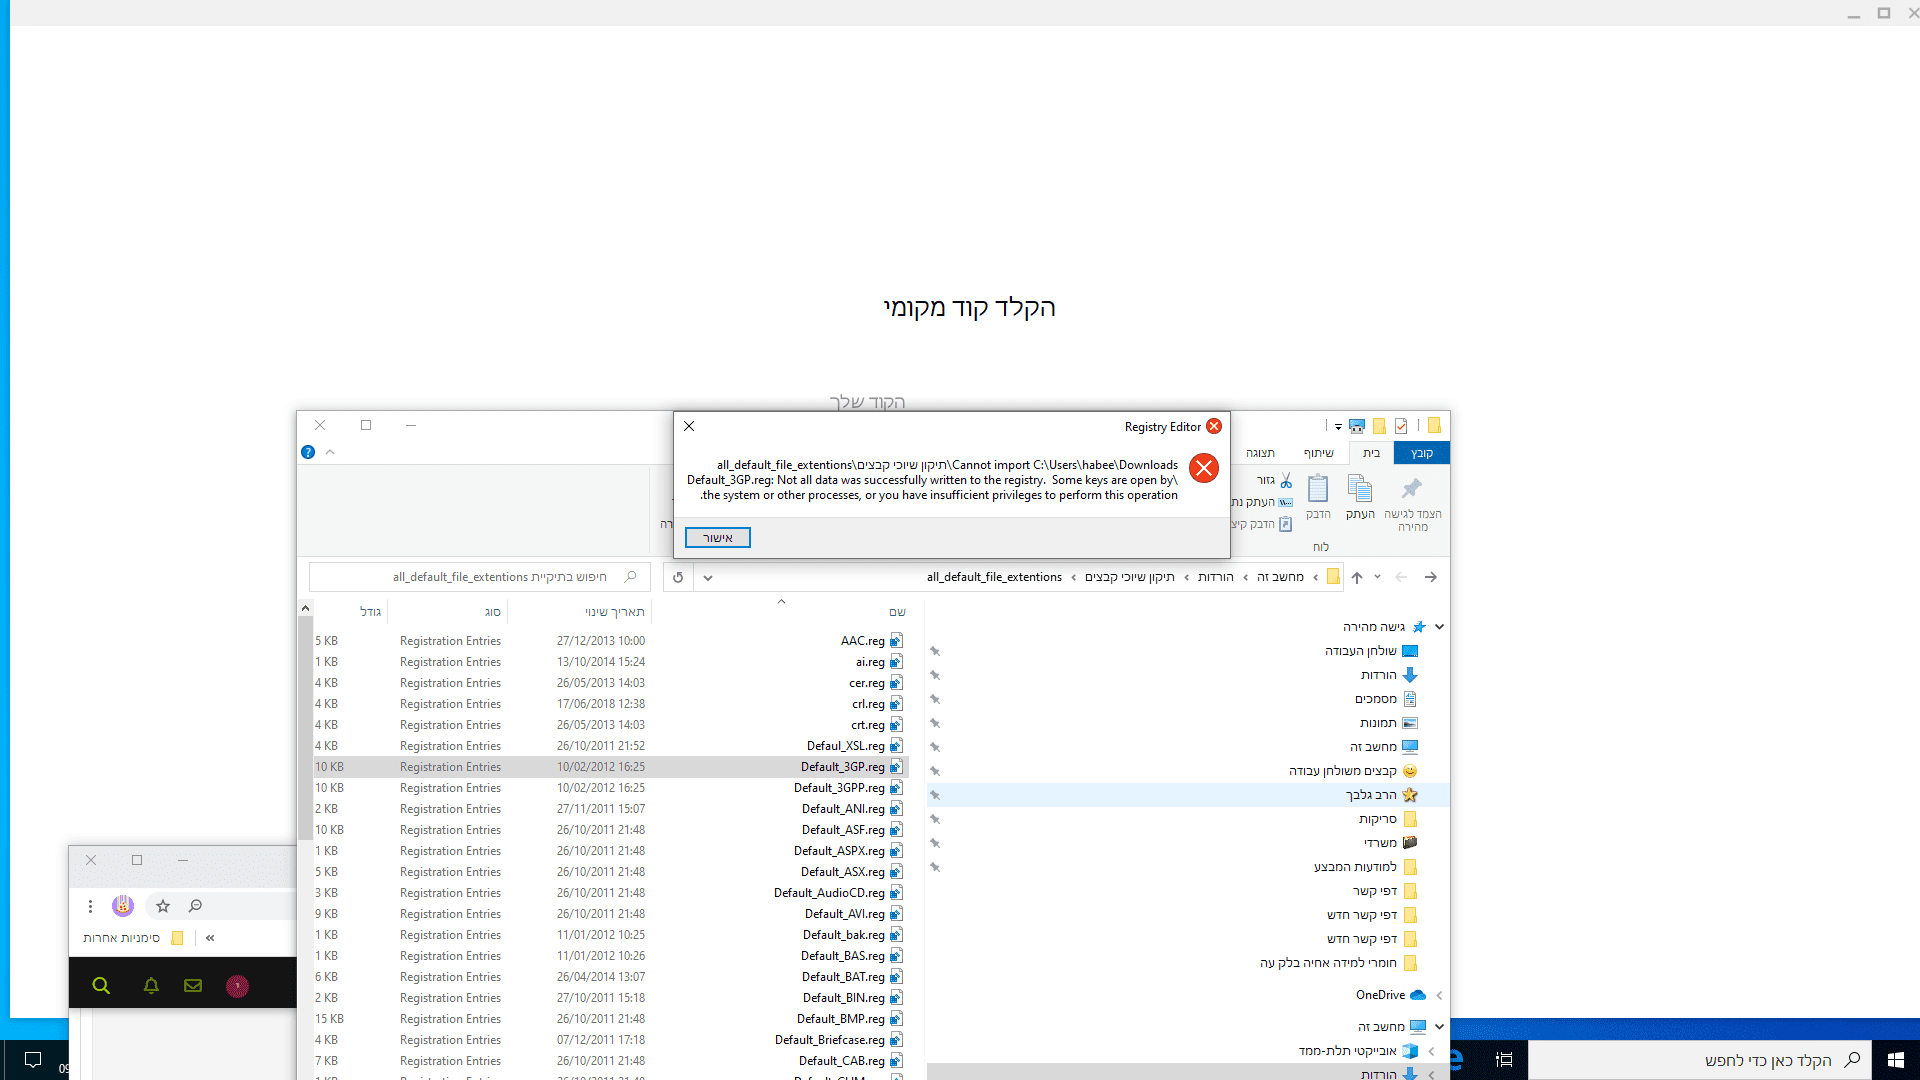The image size is (1920, 1080).
Task: Sort by the date modified column header
Action: (614, 612)
